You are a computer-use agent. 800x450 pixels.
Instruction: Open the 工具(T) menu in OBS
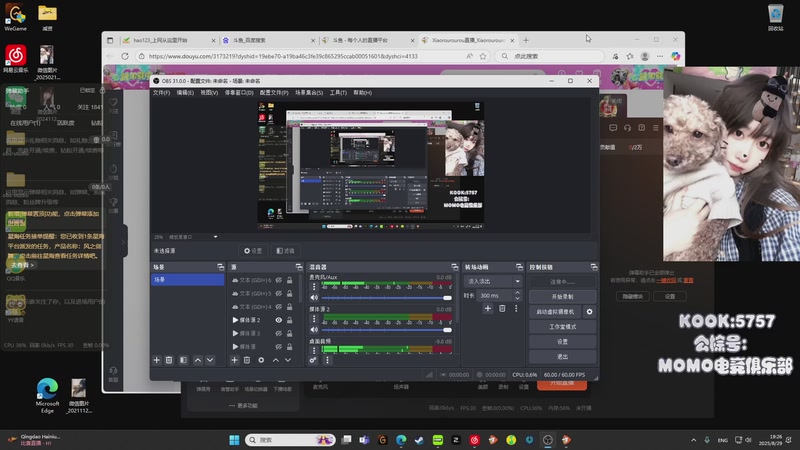pyautogui.click(x=338, y=93)
